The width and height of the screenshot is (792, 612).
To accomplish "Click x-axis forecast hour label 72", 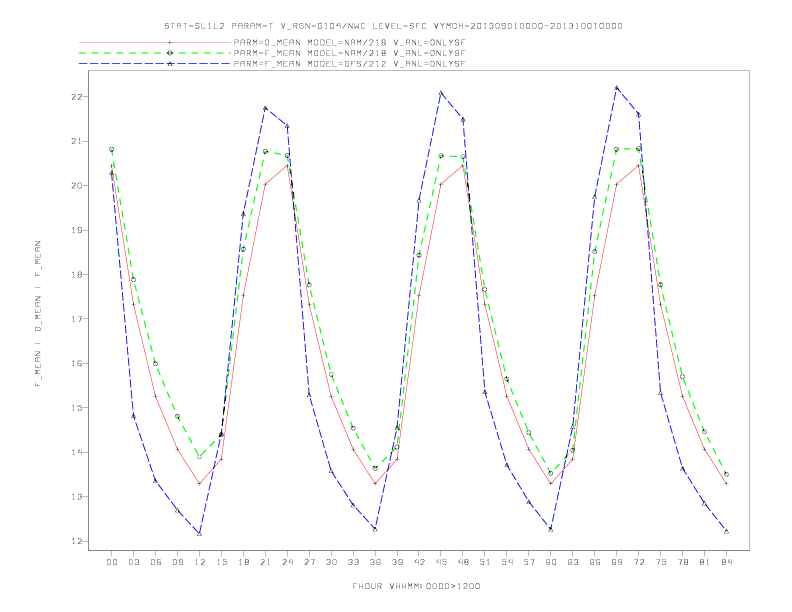I will [639, 562].
